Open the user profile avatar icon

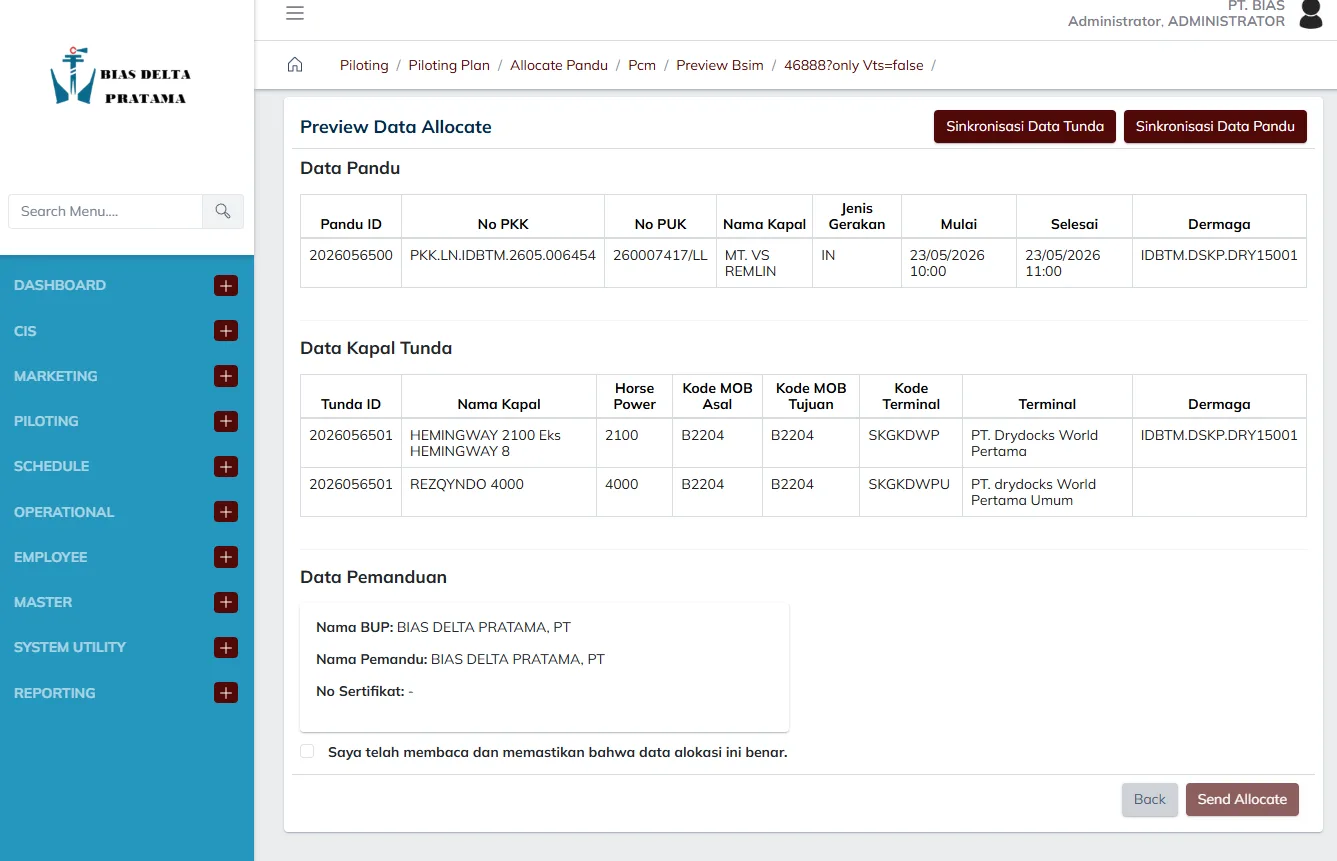(x=1311, y=14)
